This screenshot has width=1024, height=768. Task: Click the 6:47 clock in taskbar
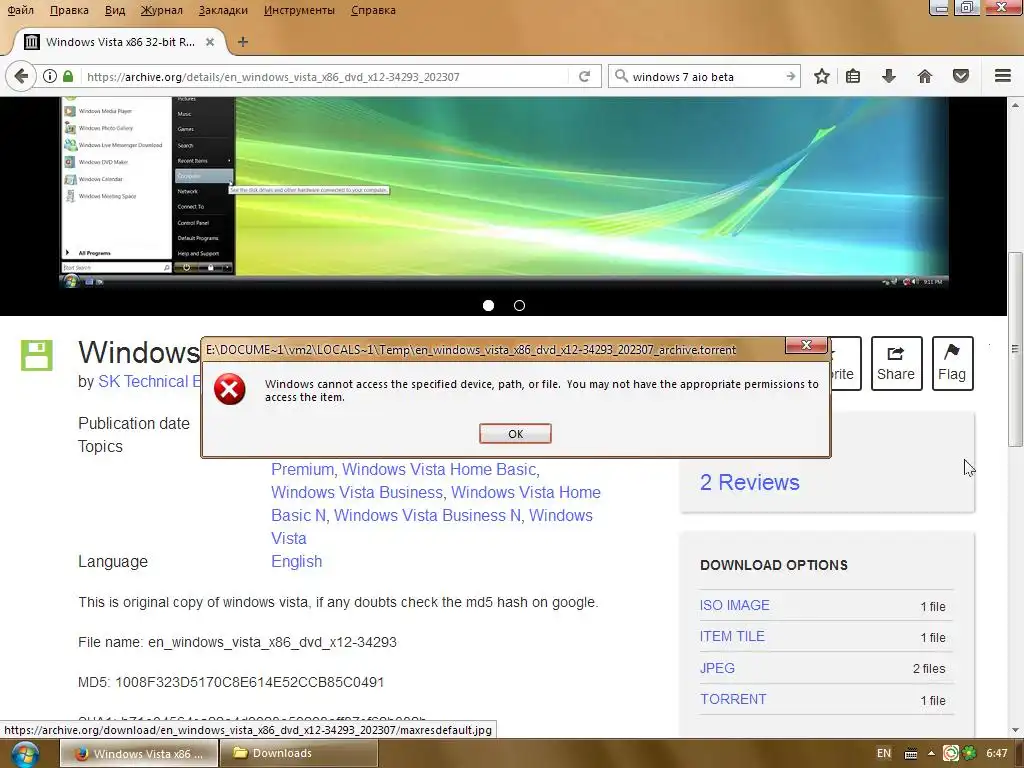coord(997,754)
